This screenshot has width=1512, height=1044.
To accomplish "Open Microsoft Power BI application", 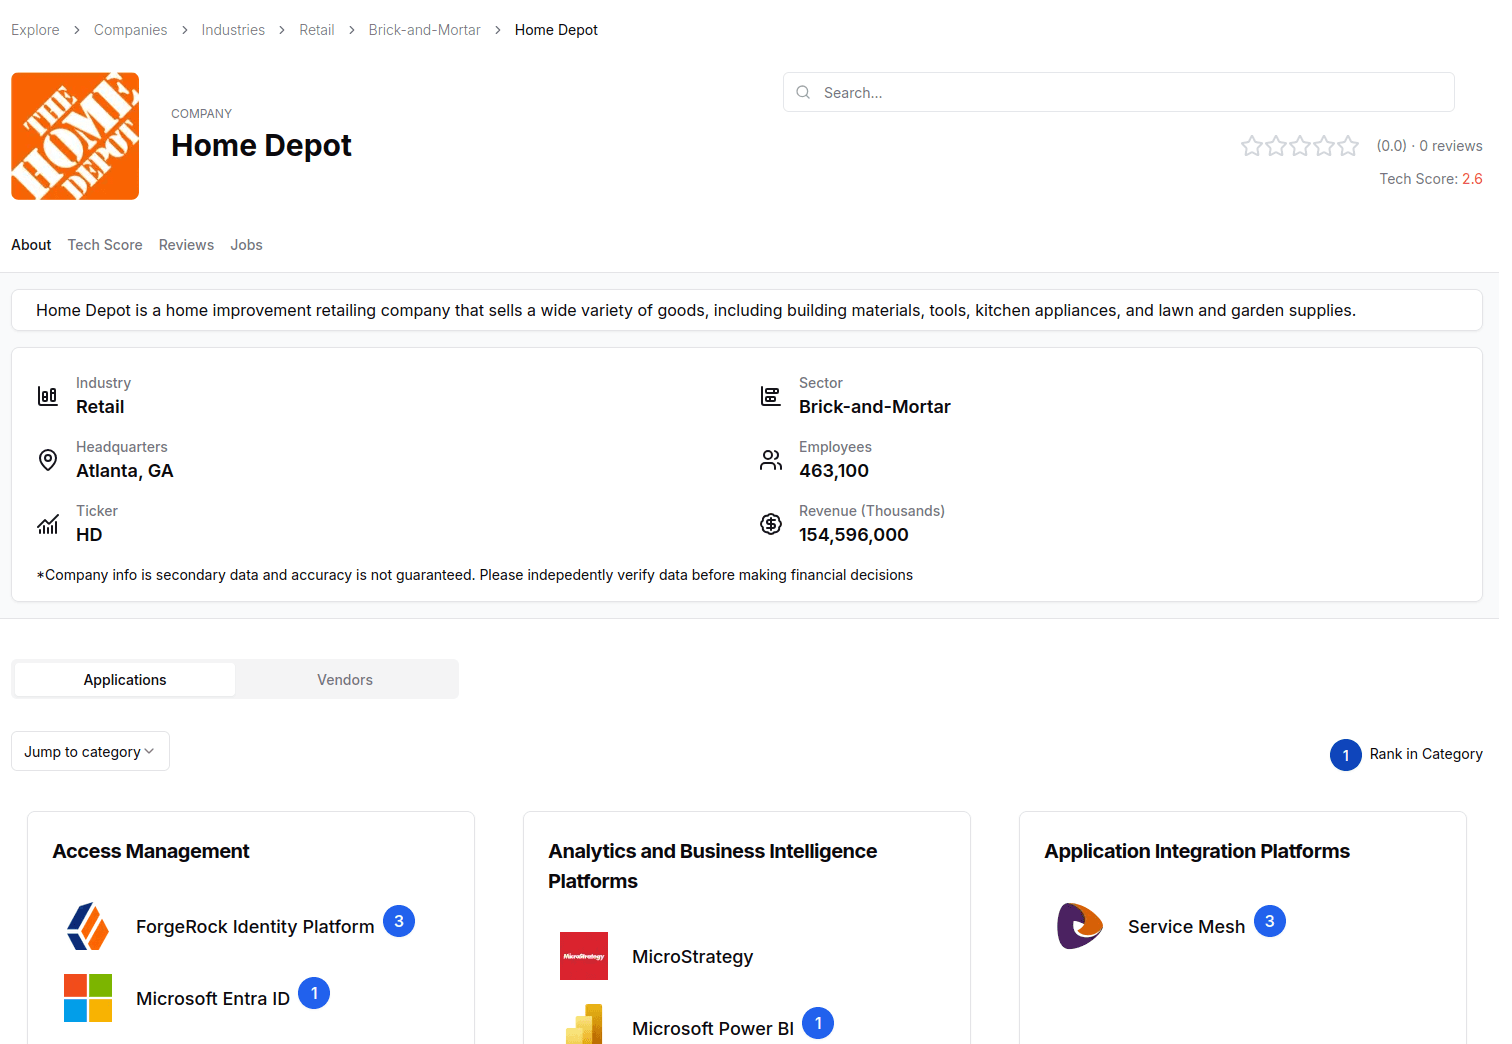I will click(713, 1029).
